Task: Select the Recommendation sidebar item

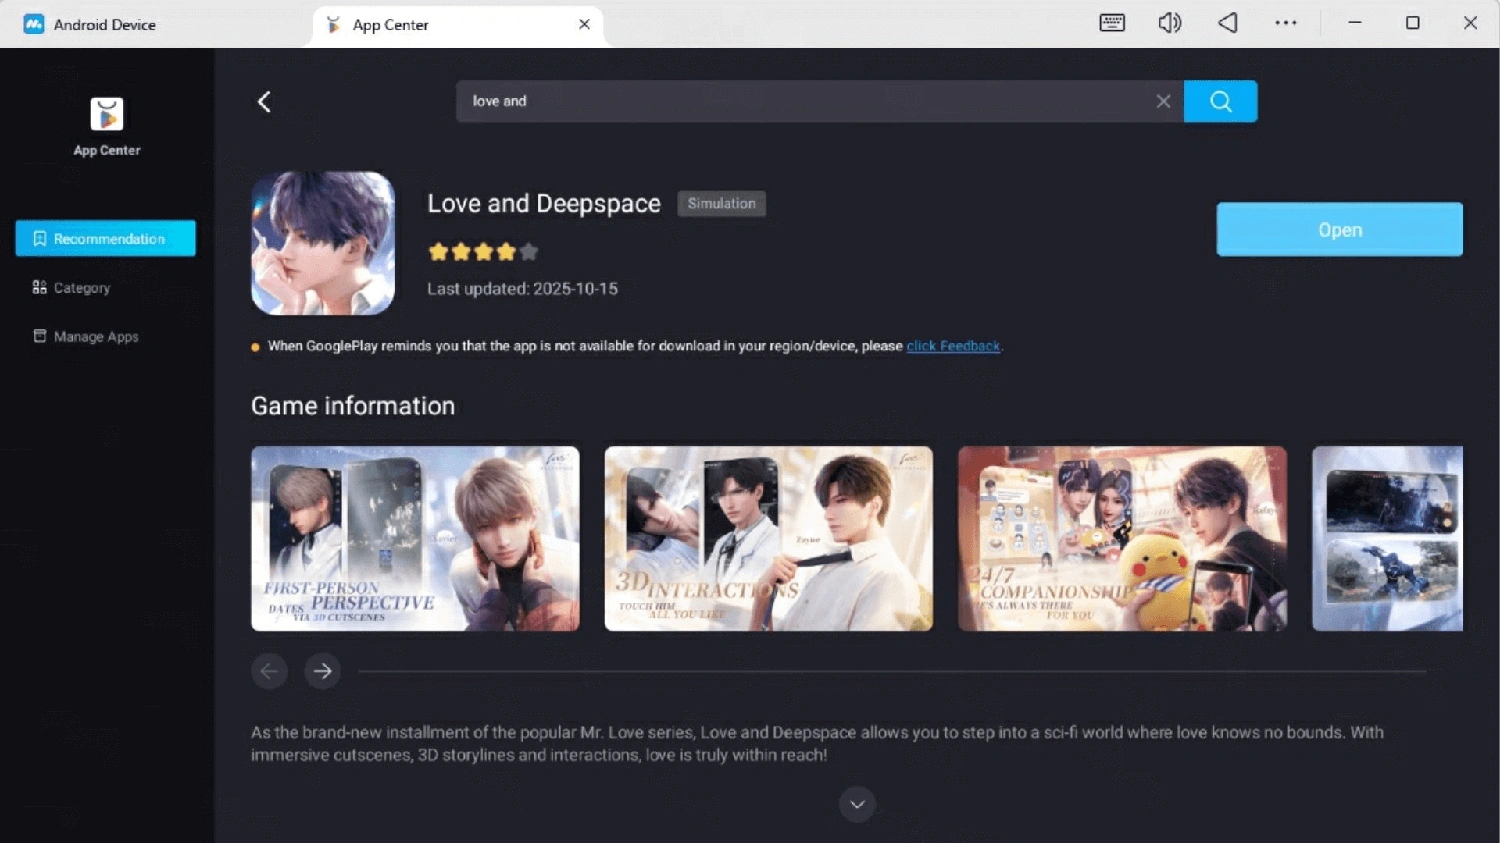Action: tap(105, 238)
